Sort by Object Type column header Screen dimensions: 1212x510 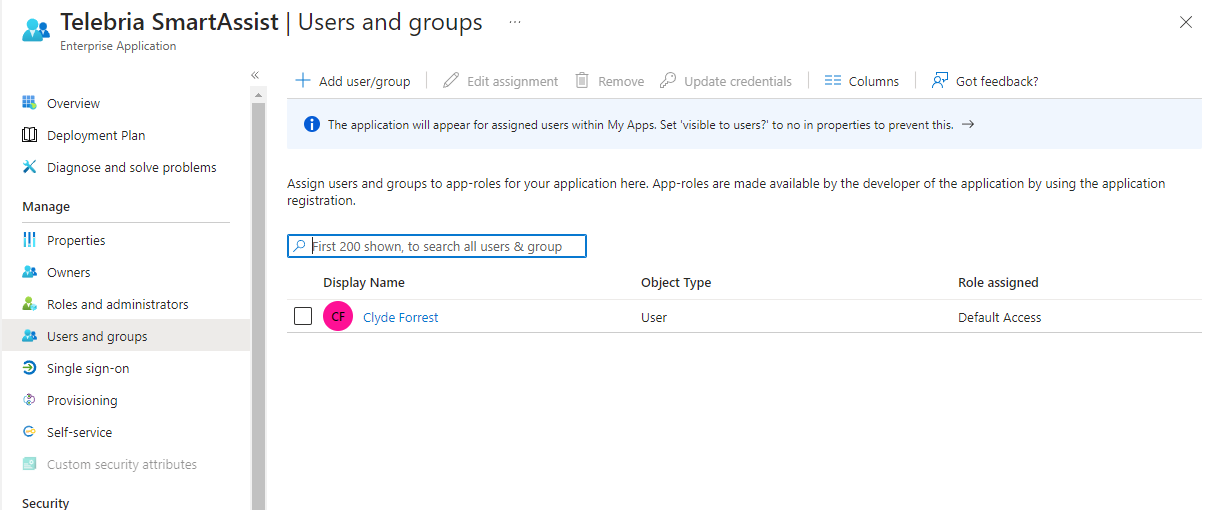(x=676, y=282)
